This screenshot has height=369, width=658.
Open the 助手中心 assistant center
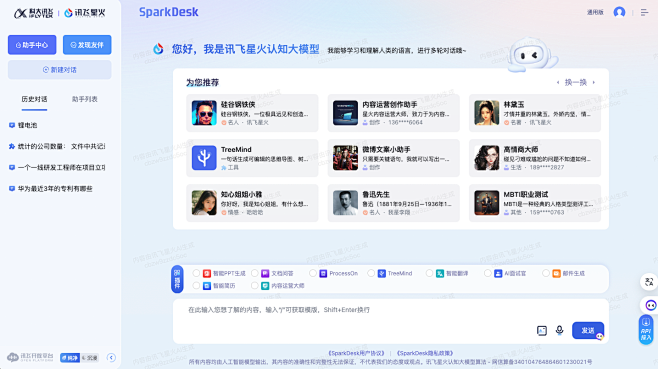click(x=32, y=44)
